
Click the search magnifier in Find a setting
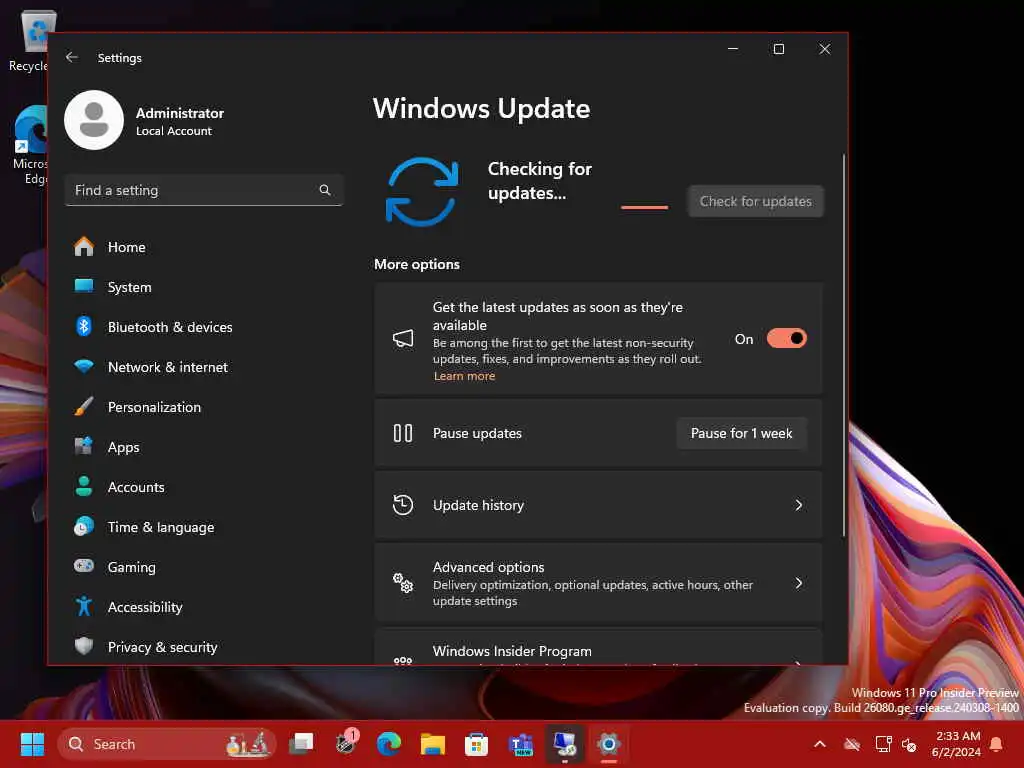(325, 190)
